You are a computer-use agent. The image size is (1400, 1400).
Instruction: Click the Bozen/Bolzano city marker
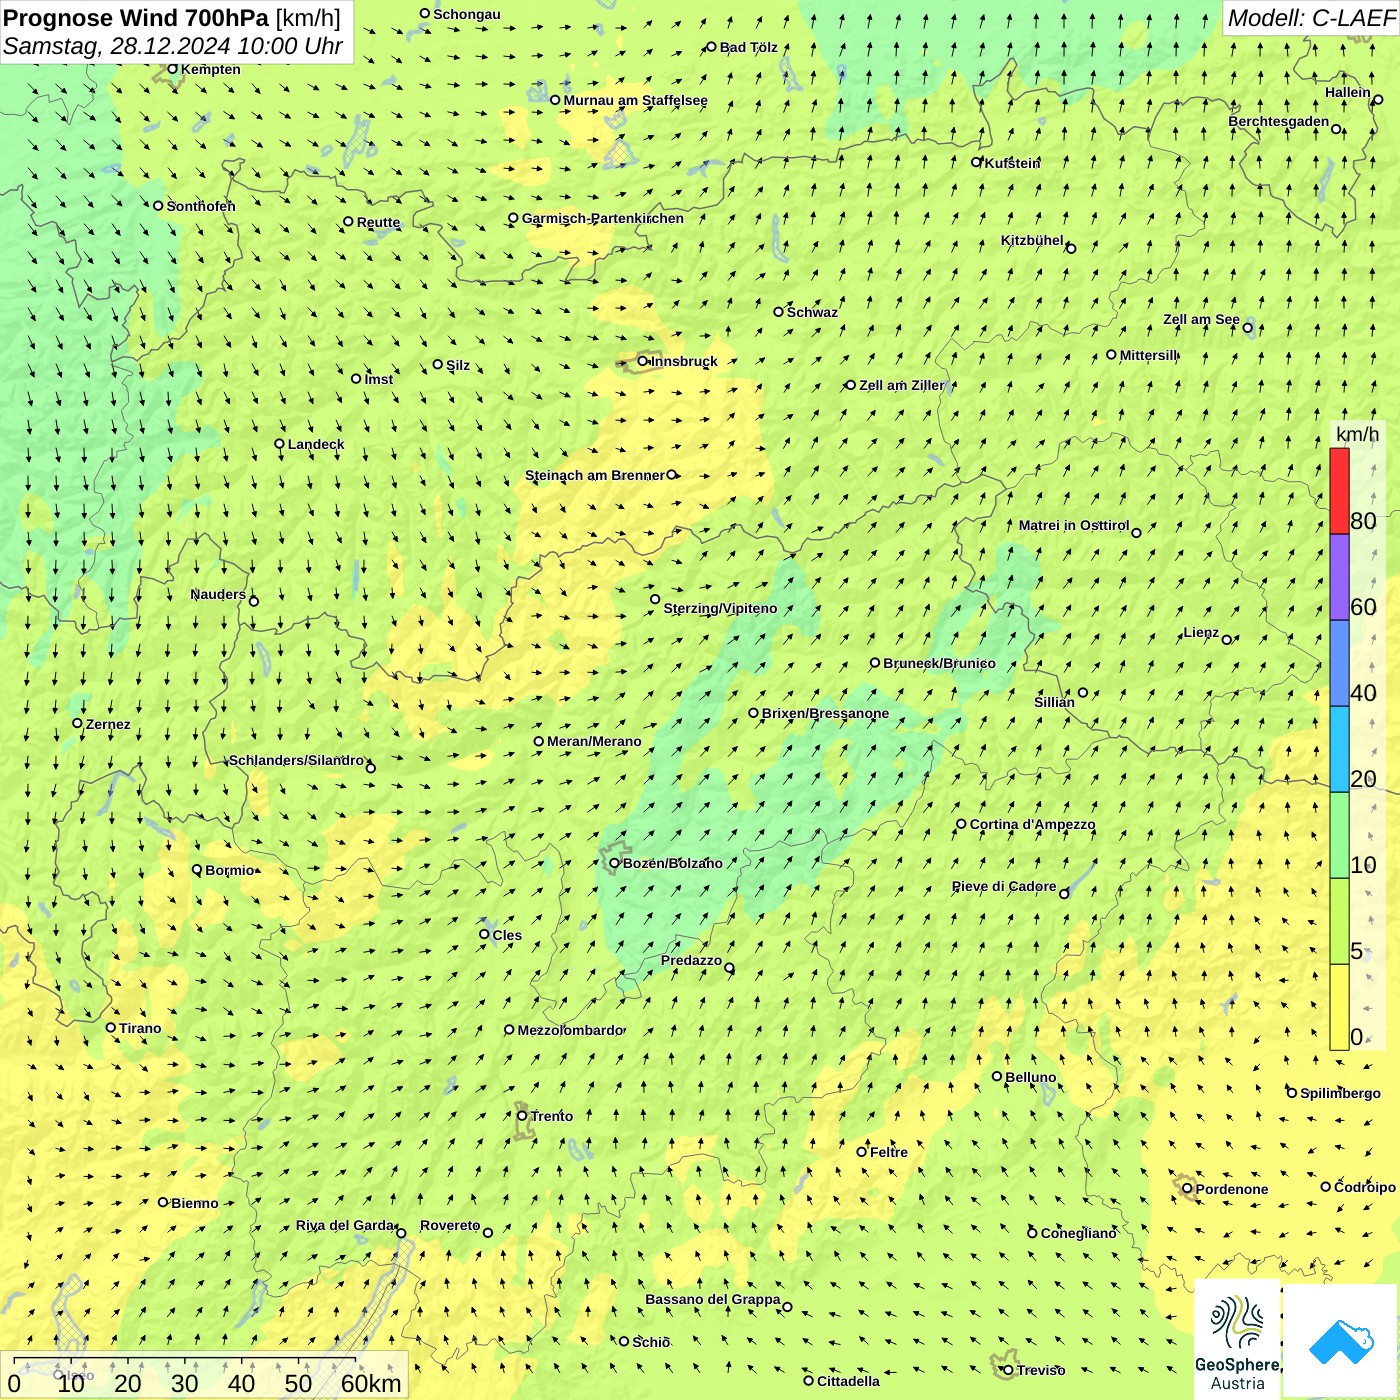[615, 863]
